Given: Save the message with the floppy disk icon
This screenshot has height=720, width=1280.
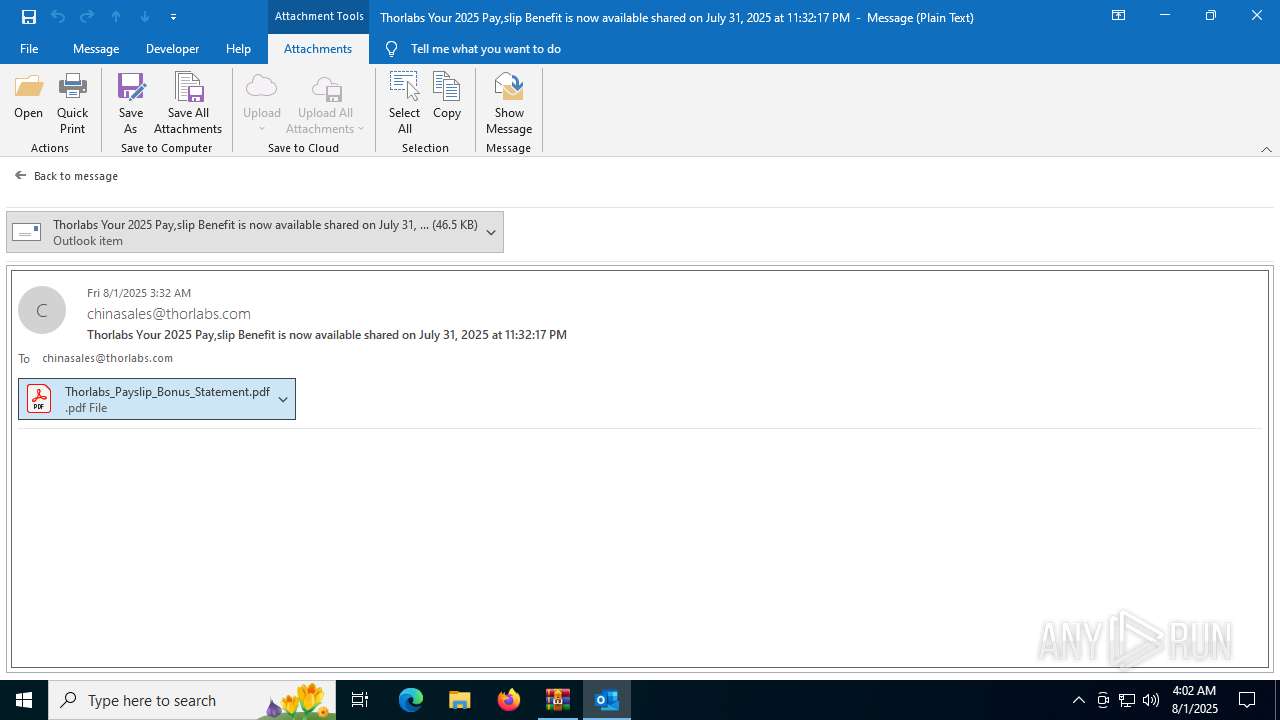Looking at the screenshot, I should 28,16.
